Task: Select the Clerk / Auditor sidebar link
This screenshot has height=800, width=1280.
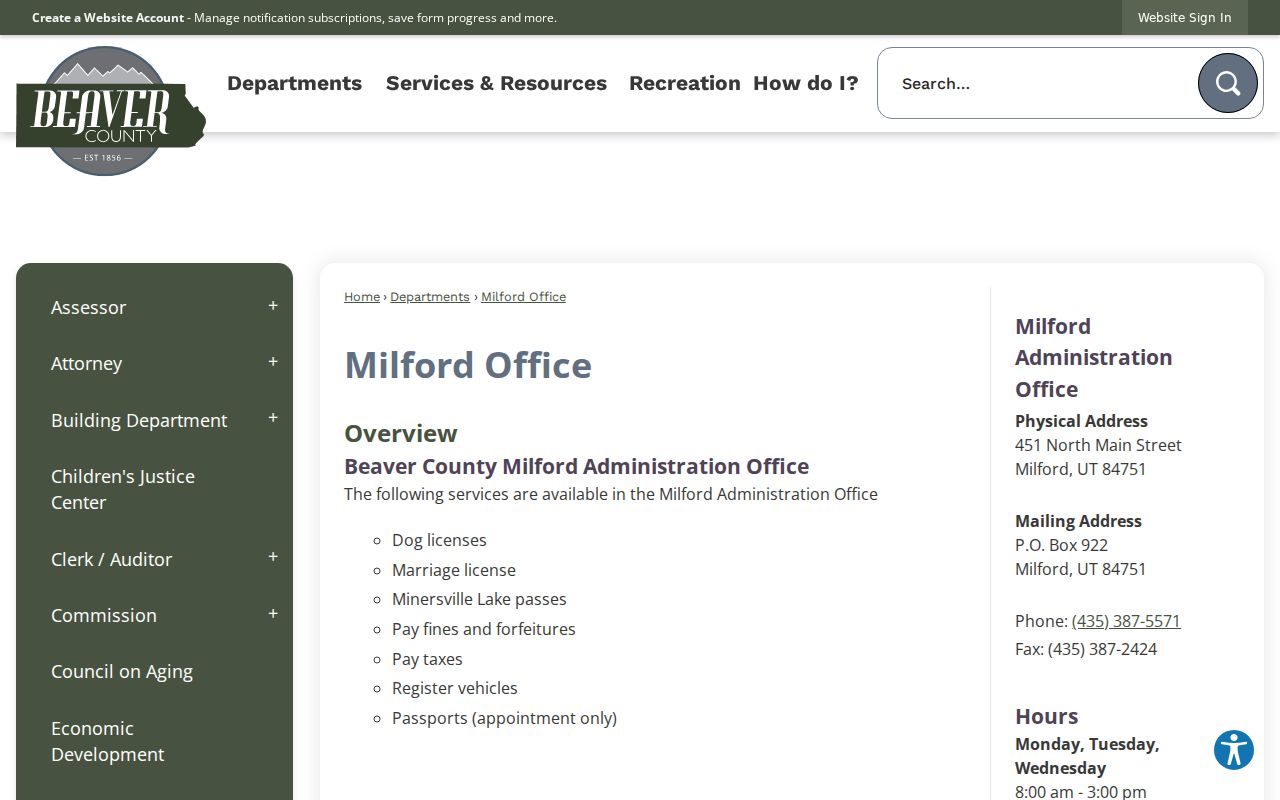Action: (111, 559)
